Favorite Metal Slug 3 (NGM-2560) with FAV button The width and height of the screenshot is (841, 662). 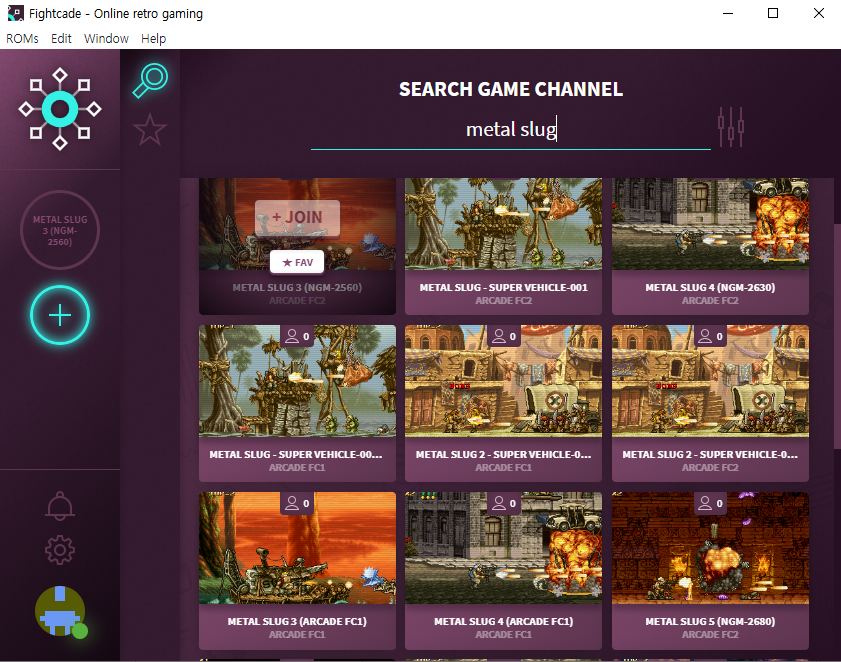pos(297,262)
